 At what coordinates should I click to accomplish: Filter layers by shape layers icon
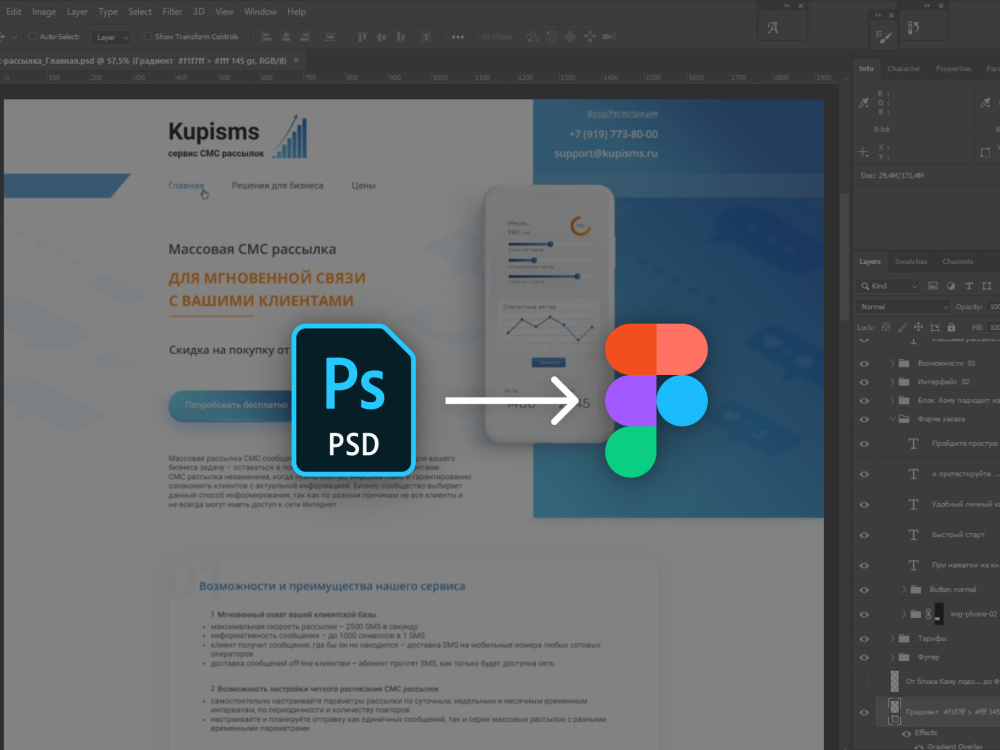point(987,286)
